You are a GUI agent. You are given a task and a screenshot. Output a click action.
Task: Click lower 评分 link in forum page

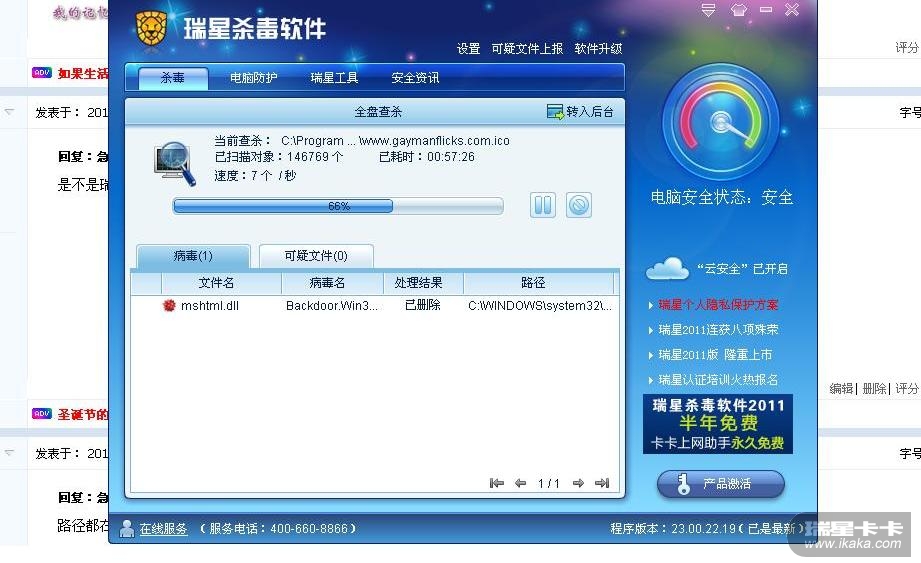pos(906,389)
